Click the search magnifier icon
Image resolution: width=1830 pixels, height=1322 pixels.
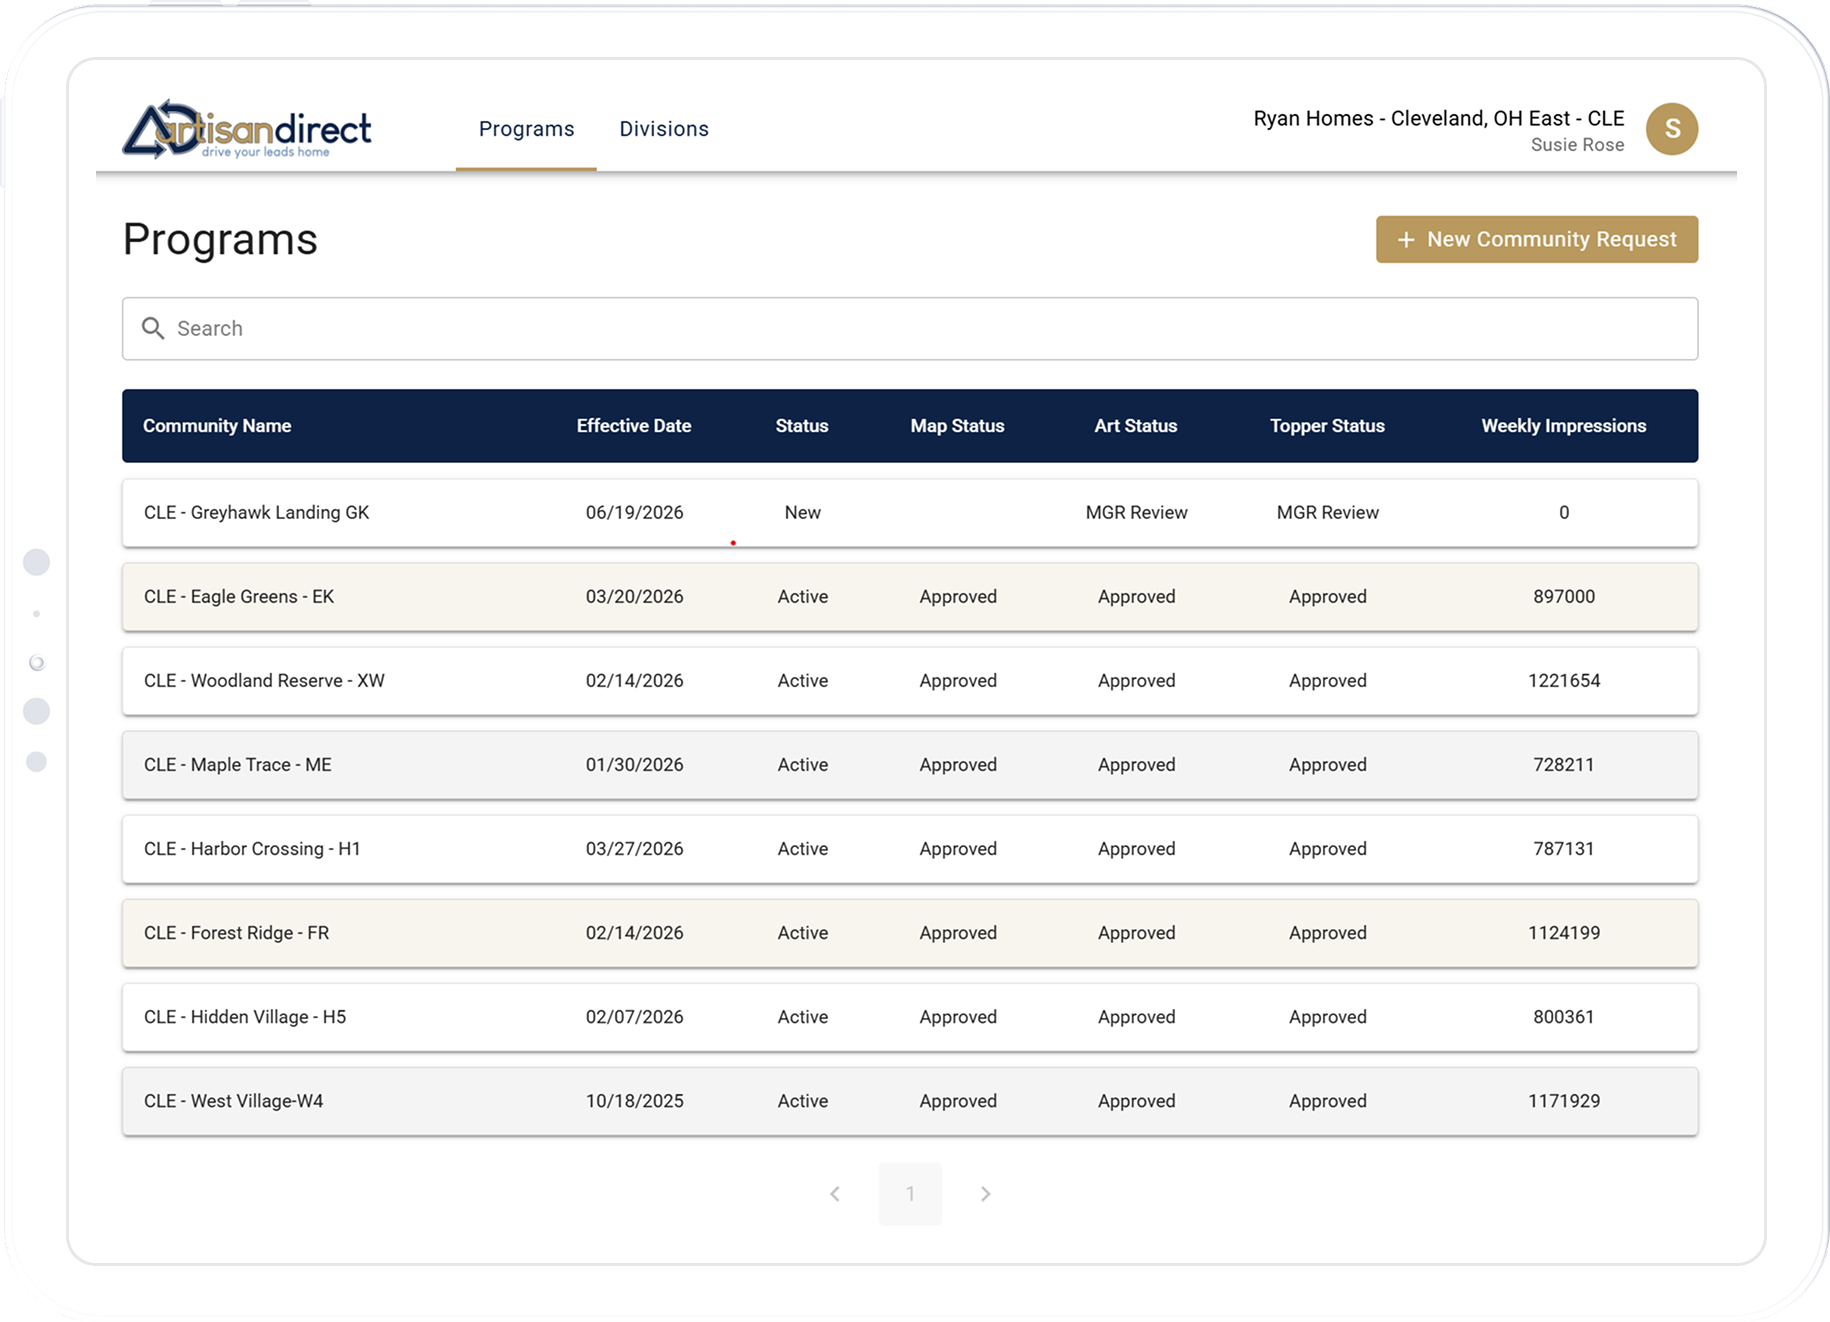[x=154, y=328]
